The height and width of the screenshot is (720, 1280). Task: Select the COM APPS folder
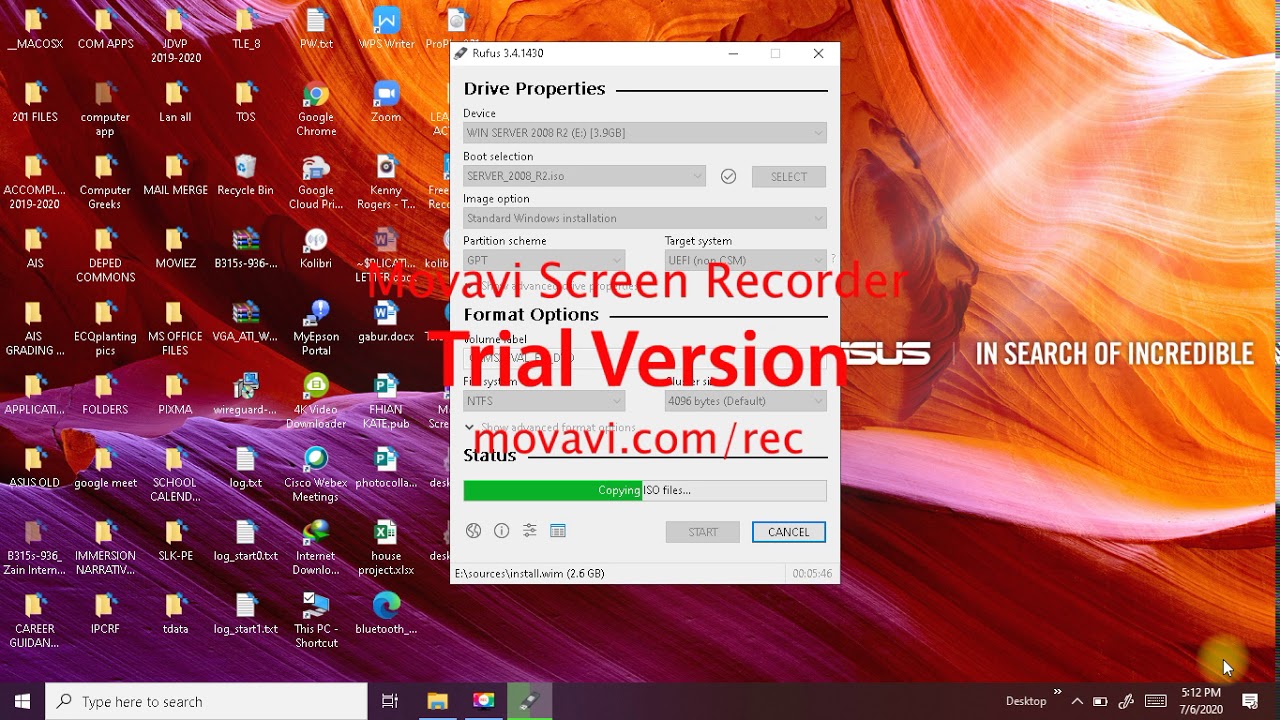point(105,30)
